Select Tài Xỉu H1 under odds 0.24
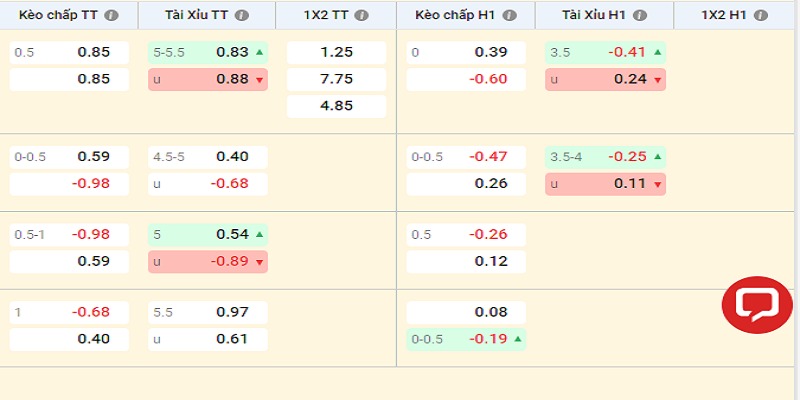Screen dimensions: 800x400 click(x=605, y=79)
